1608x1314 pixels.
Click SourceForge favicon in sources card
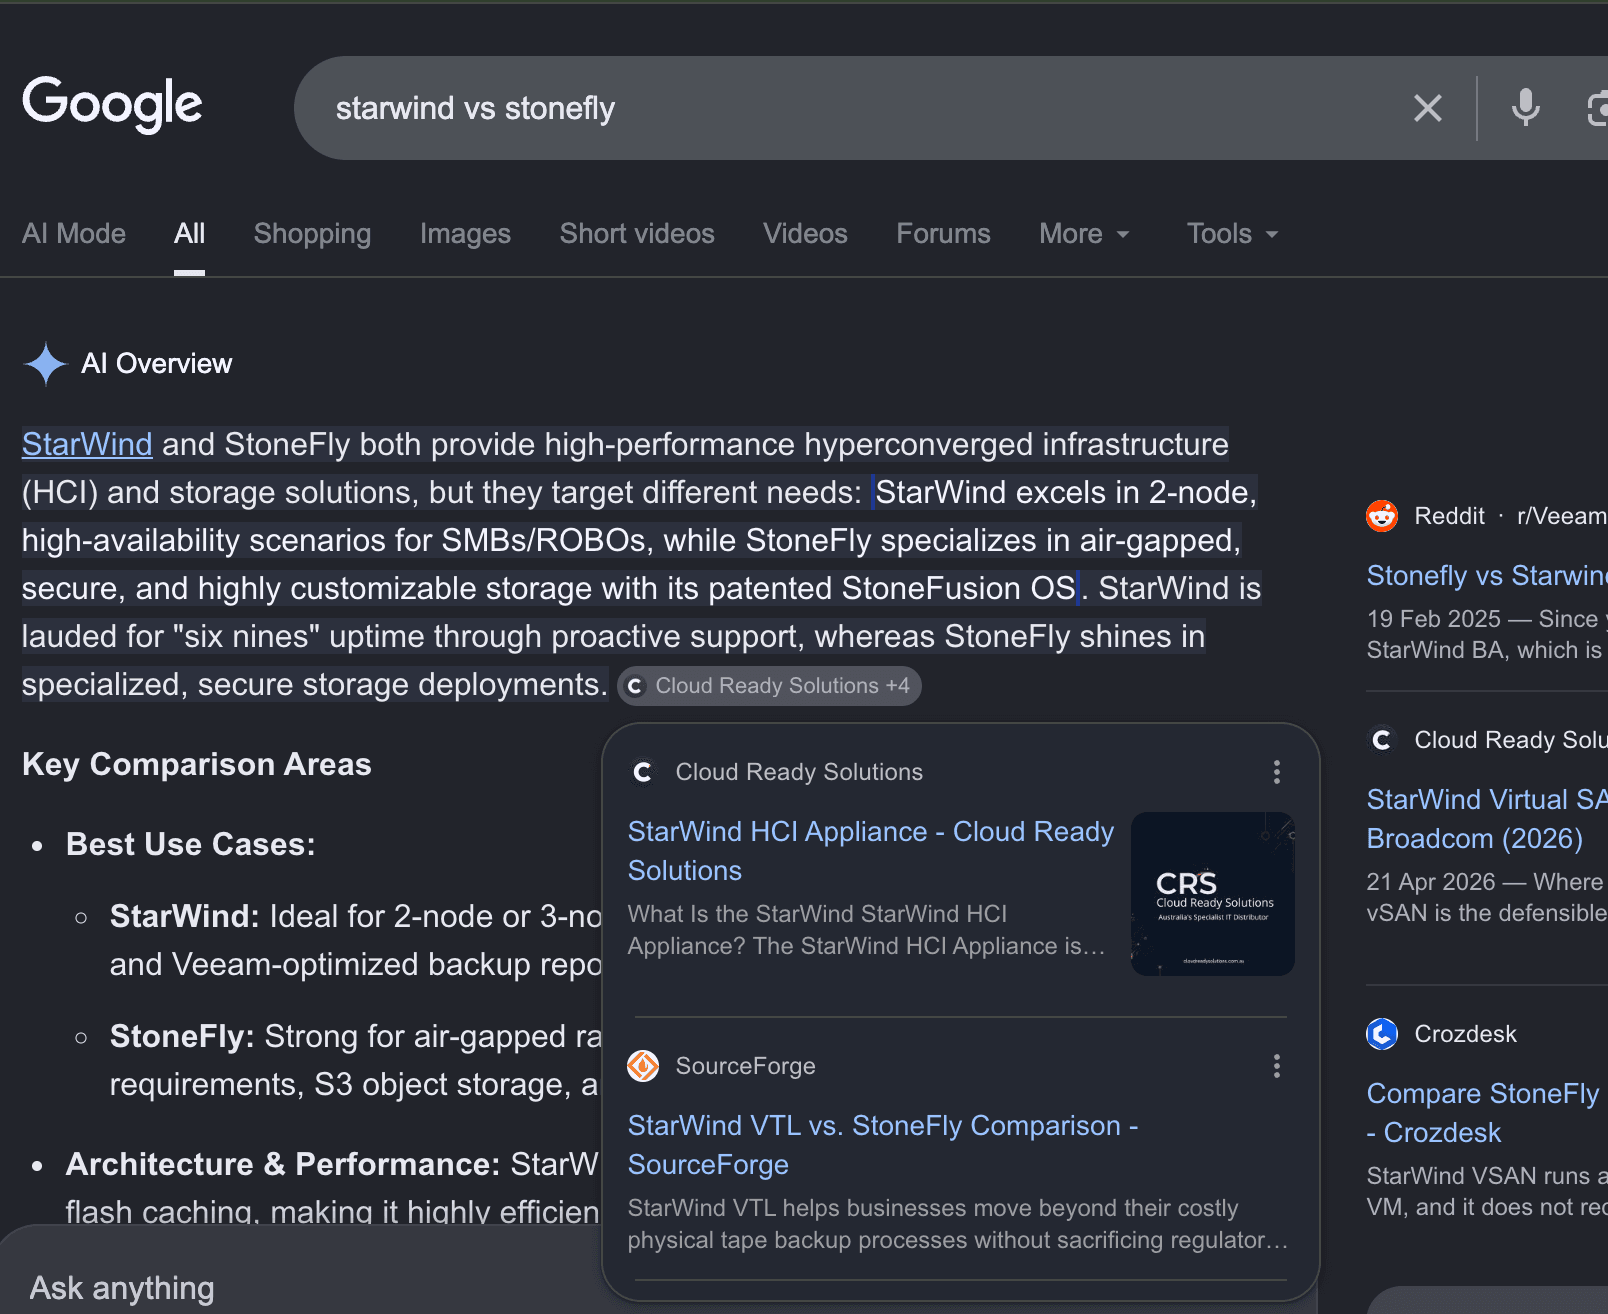coord(643,1066)
